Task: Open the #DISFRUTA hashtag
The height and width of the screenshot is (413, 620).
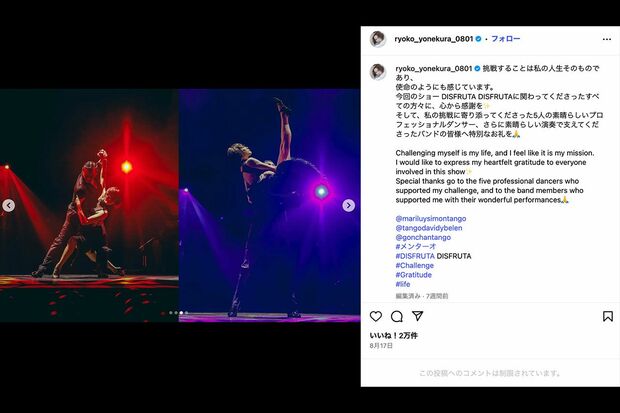Action: (x=415, y=256)
